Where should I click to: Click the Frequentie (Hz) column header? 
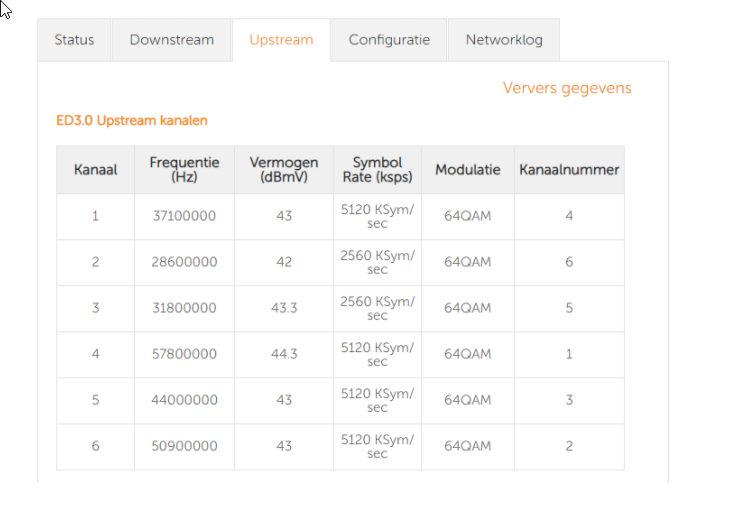184,170
